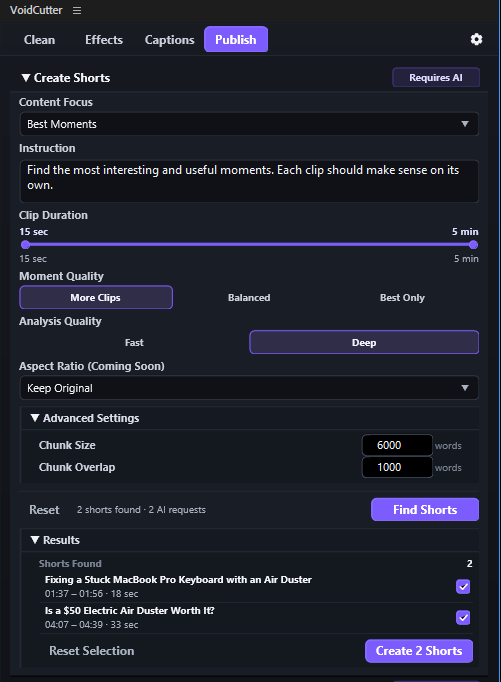Select Balanced moment quality
Image resolution: width=501 pixels, height=682 pixels.
point(249,298)
